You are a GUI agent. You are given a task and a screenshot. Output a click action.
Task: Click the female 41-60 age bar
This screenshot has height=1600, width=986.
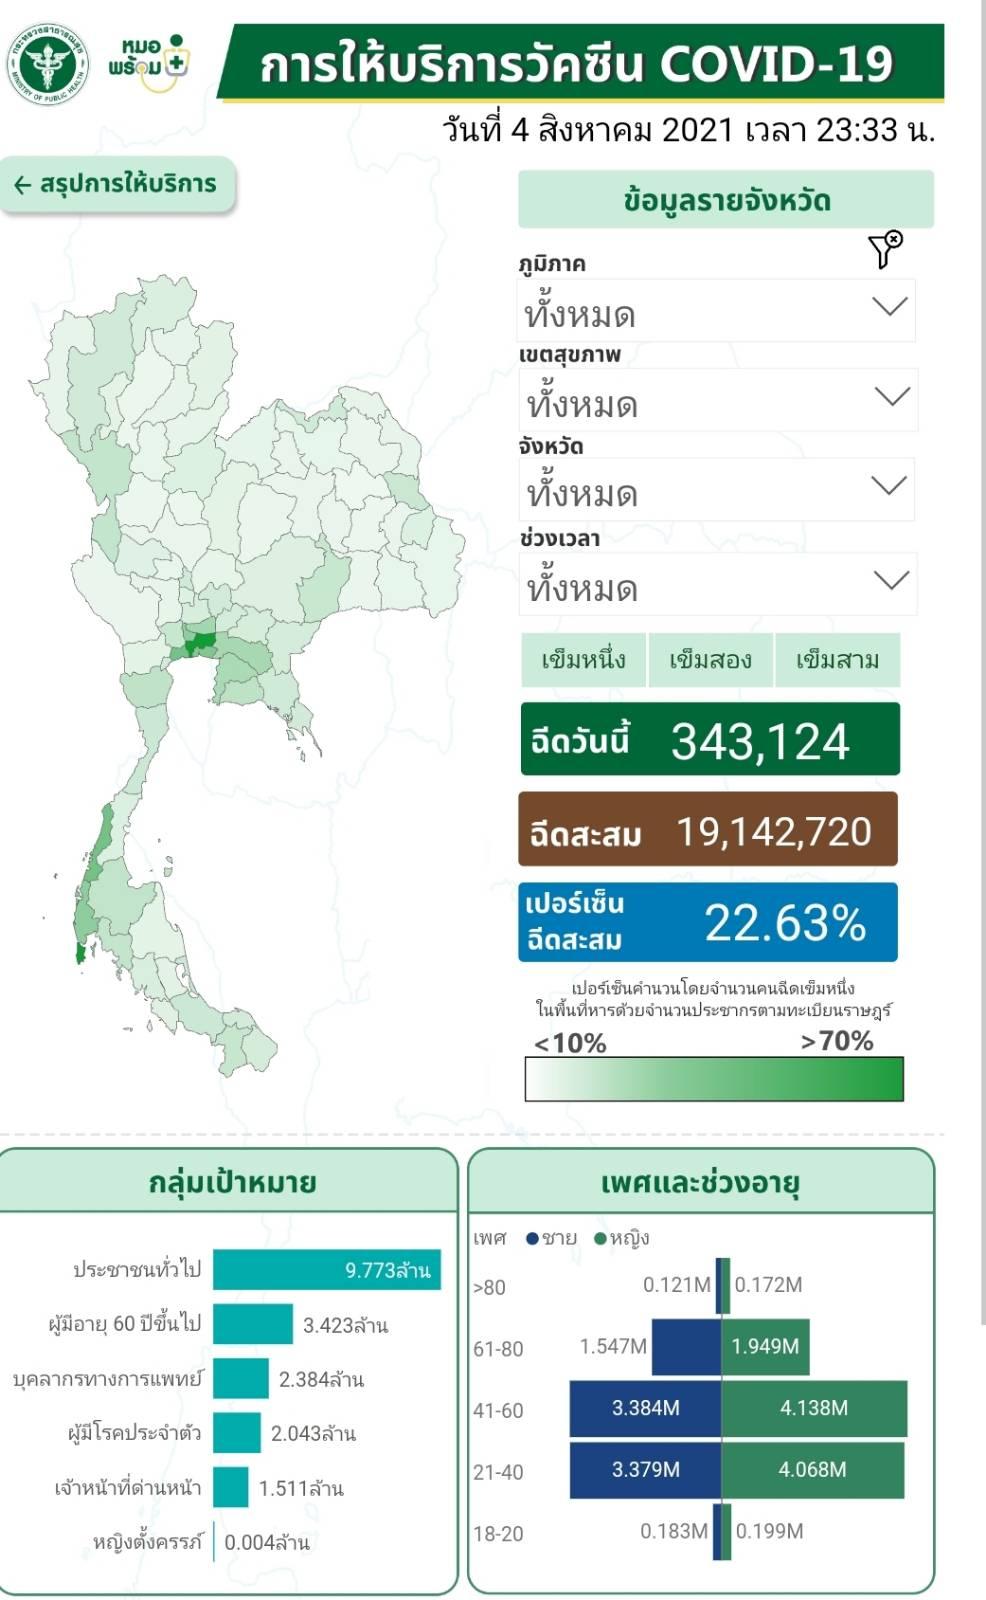(x=814, y=1408)
